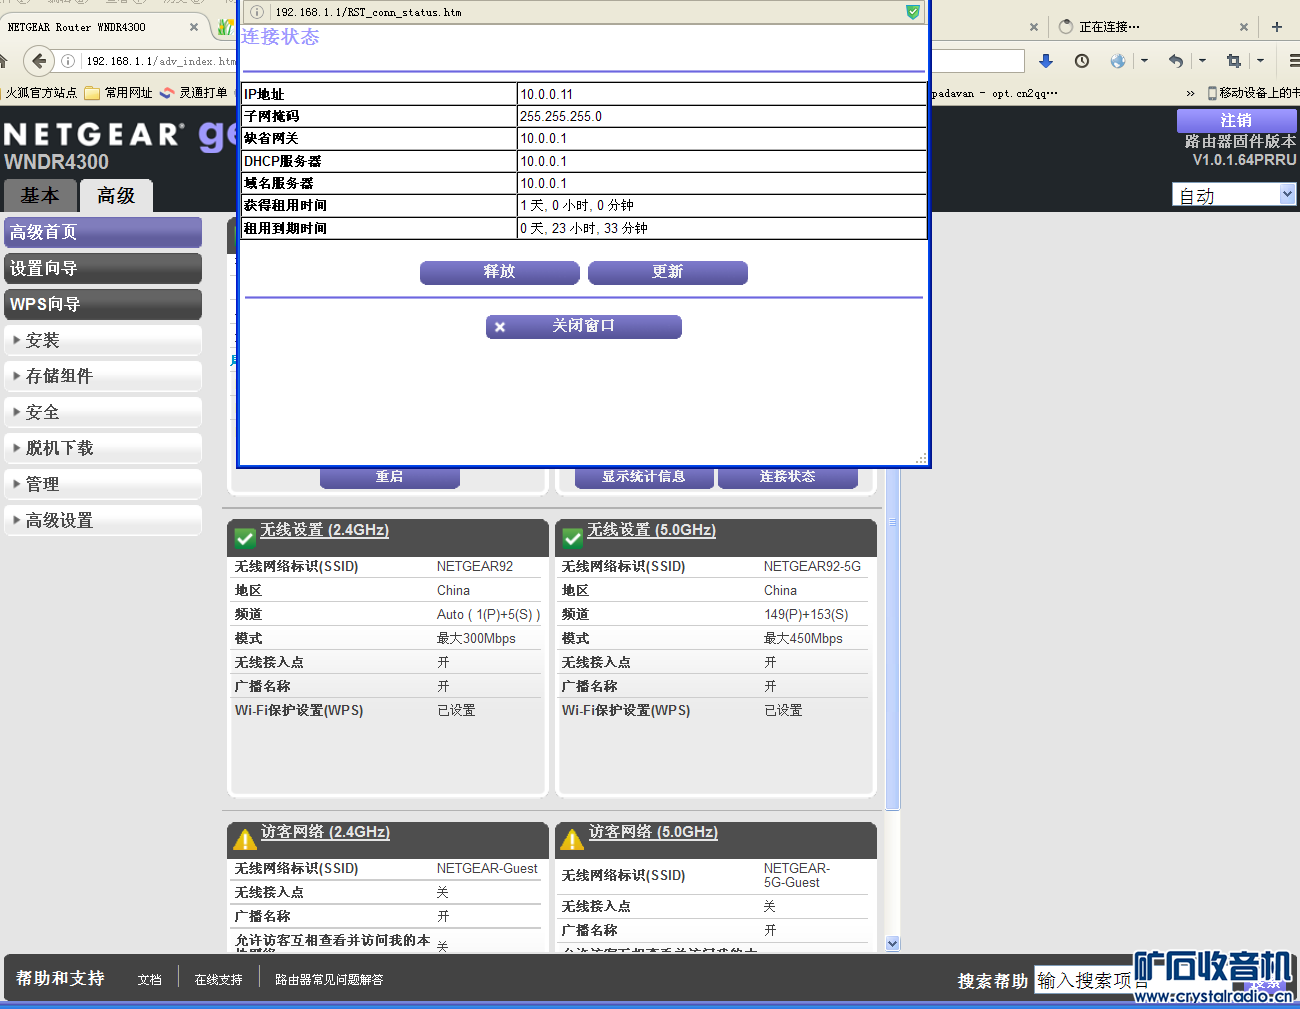This screenshot has width=1300, height=1009.
Task: Switch to the 高级 tab
Action: pyautogui.click(x=116, y=196)
